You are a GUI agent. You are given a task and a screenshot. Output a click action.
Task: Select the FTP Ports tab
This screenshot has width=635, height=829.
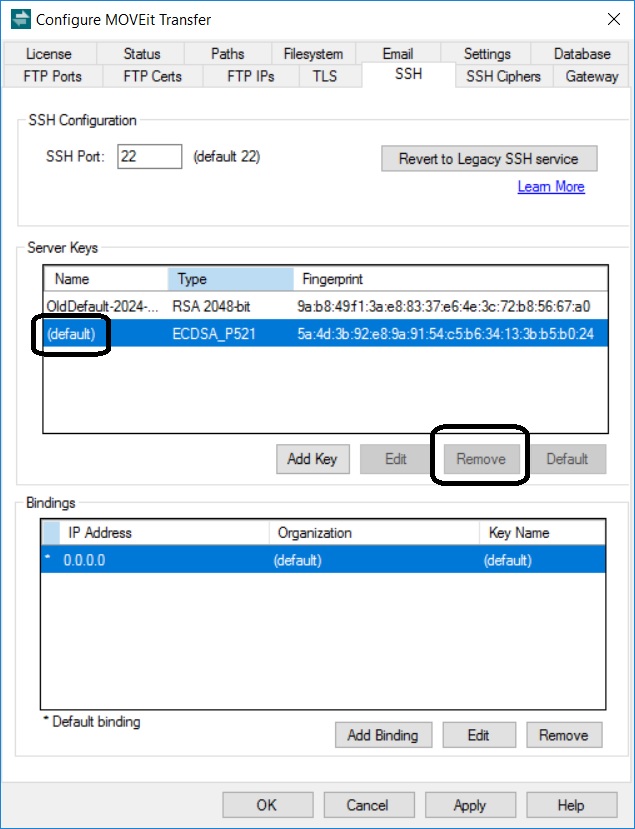tap(52, 76)
